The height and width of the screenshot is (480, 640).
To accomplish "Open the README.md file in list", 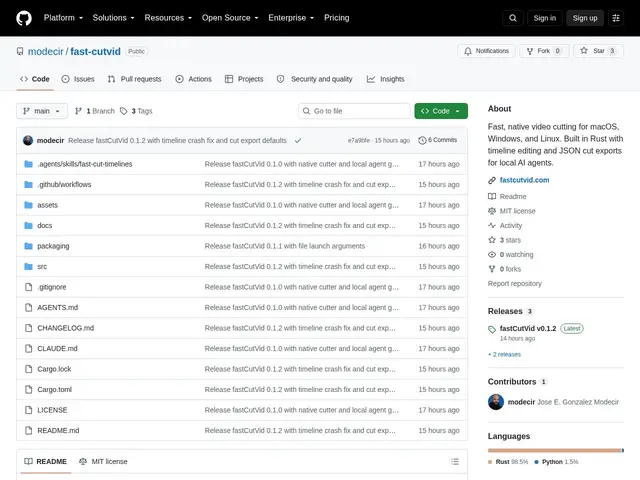I will pyautogui.click(x=58, y=430).
